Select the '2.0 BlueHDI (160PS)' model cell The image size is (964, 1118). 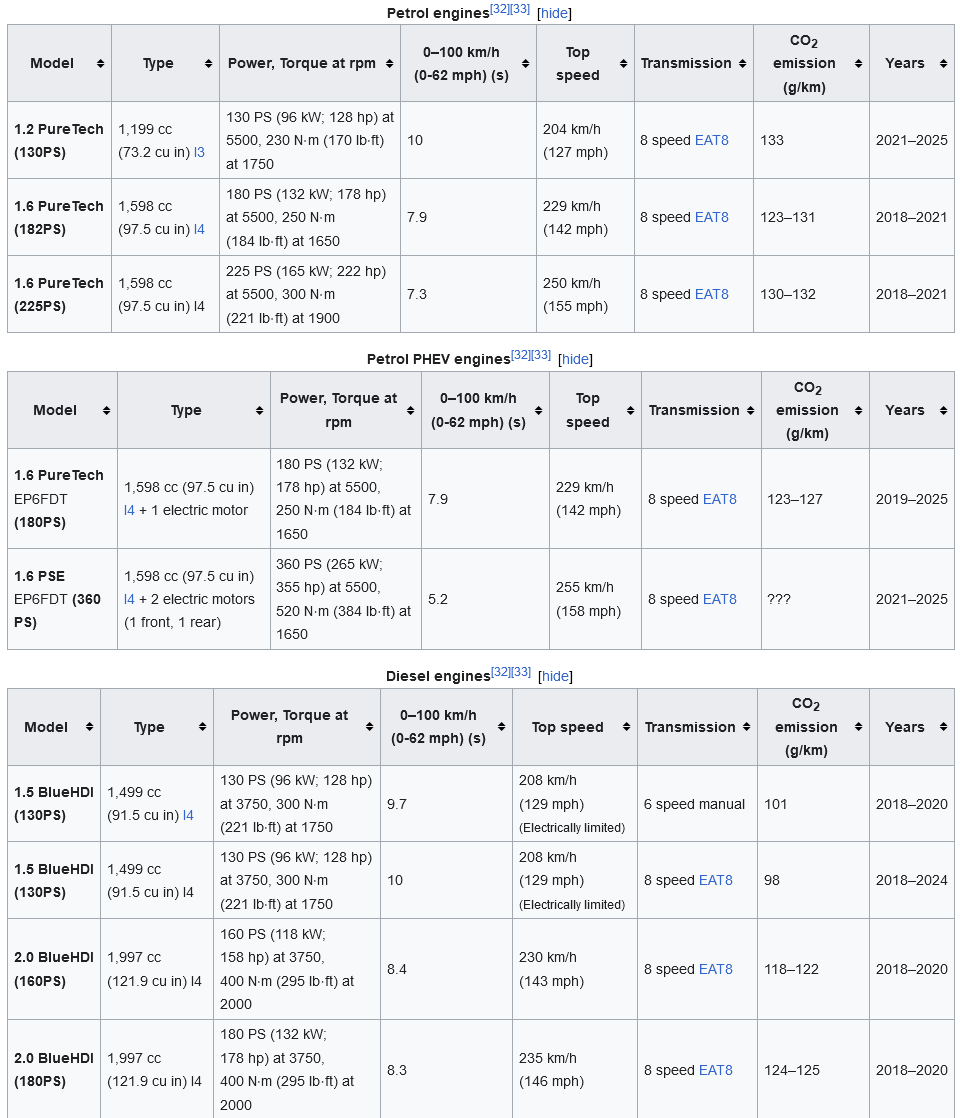(x=54, y=970)
